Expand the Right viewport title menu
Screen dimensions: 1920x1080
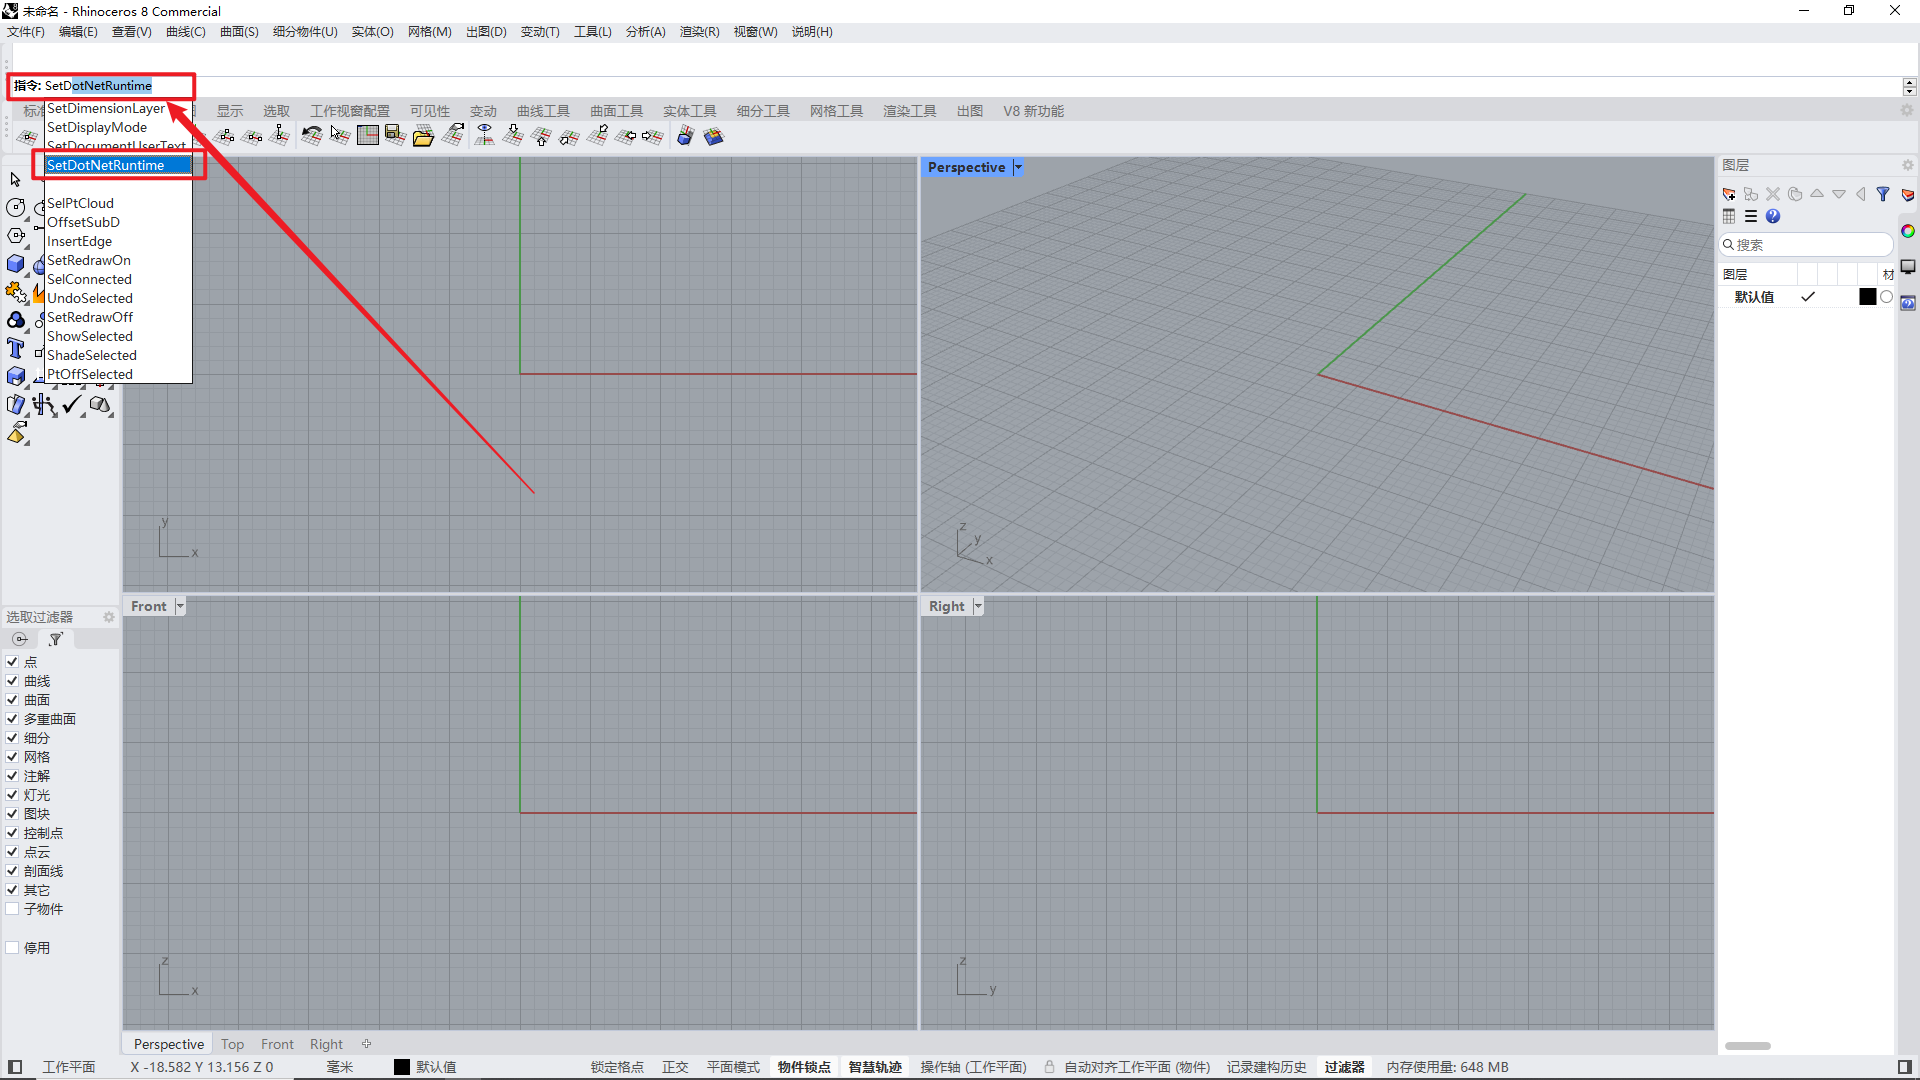[978, 606]
